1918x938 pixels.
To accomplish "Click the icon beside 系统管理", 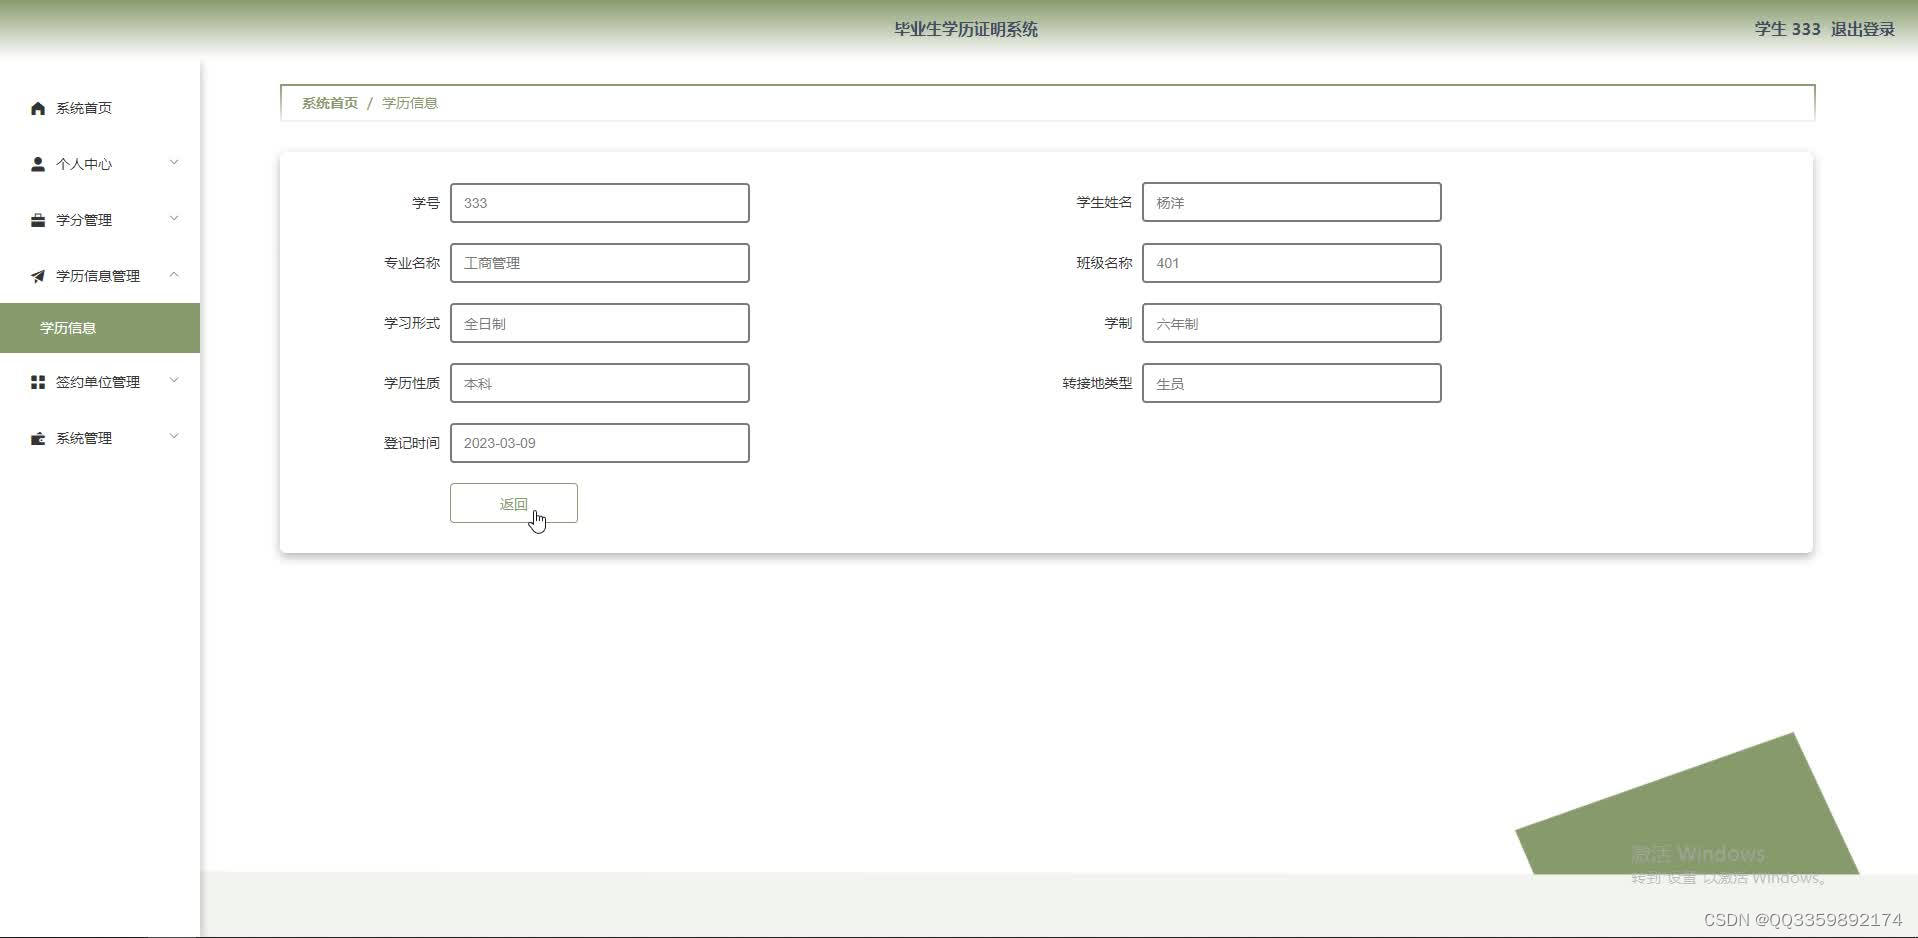I will (38, 438).
